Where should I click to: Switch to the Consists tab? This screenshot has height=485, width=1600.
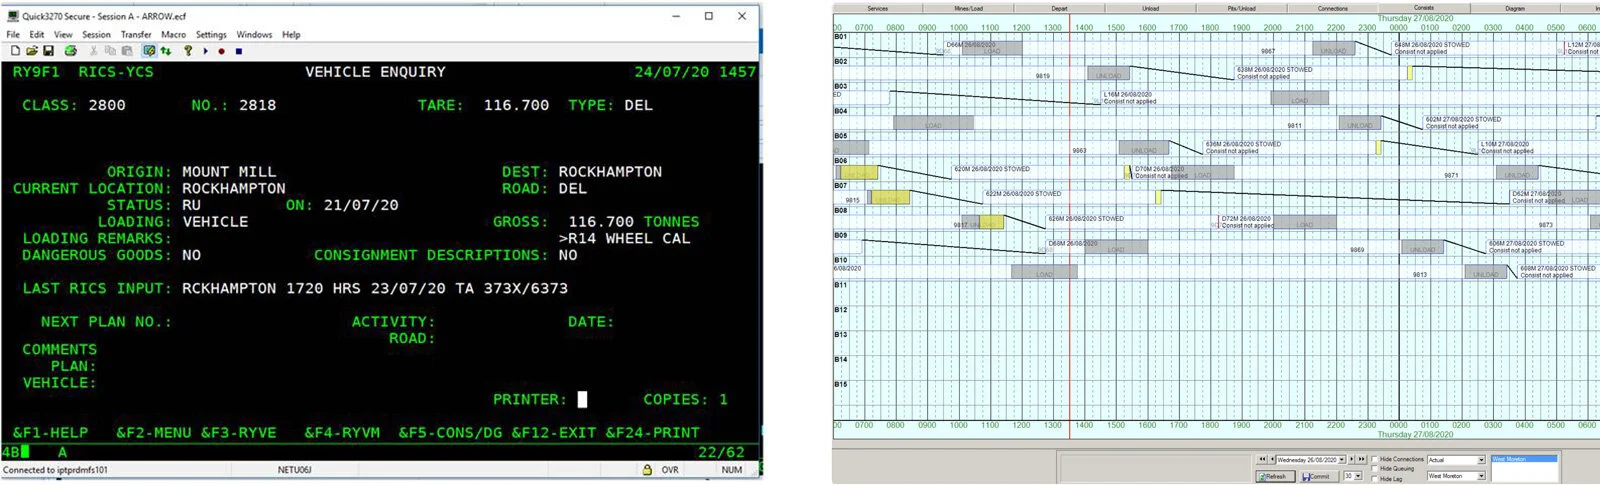point(1424,7)
